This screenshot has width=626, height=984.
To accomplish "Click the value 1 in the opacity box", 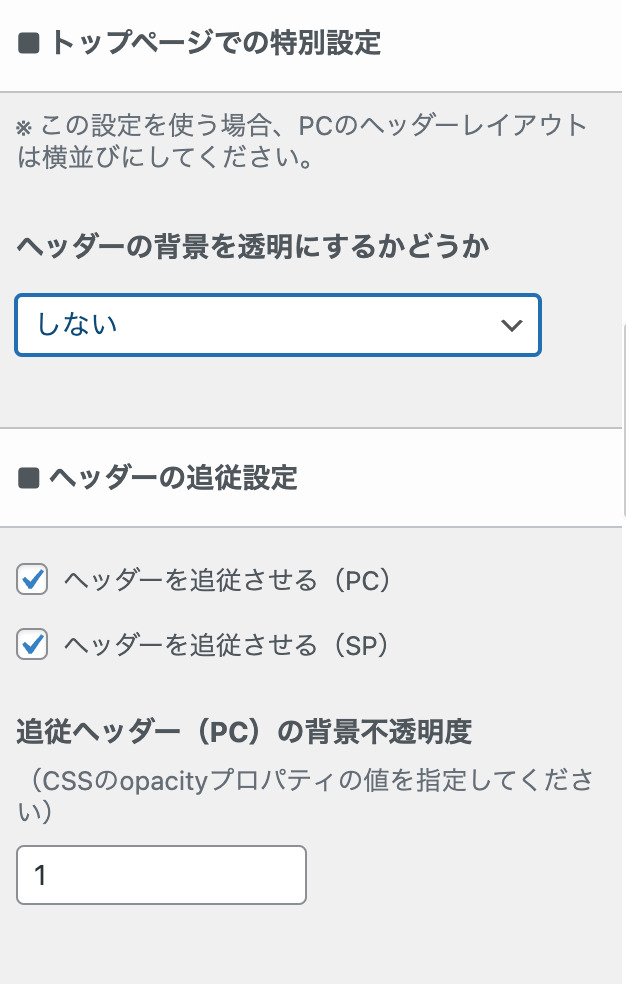I will [41, 876].
